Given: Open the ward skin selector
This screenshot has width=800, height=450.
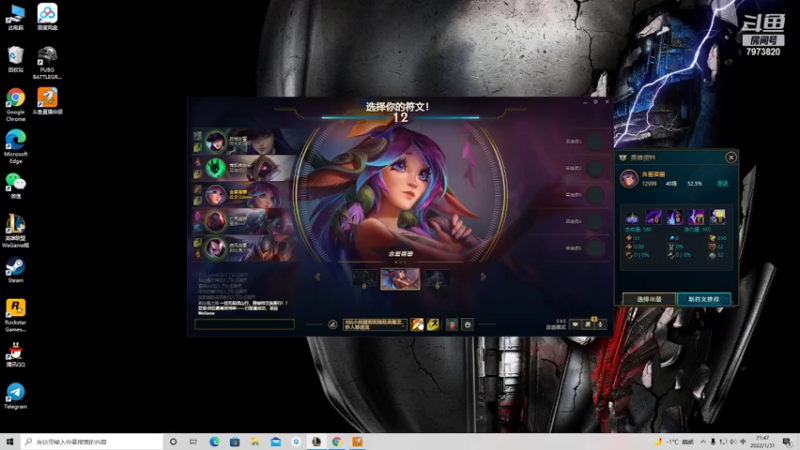Looking at the screenshot, I should pyautogui.click(x=452, y=324).
